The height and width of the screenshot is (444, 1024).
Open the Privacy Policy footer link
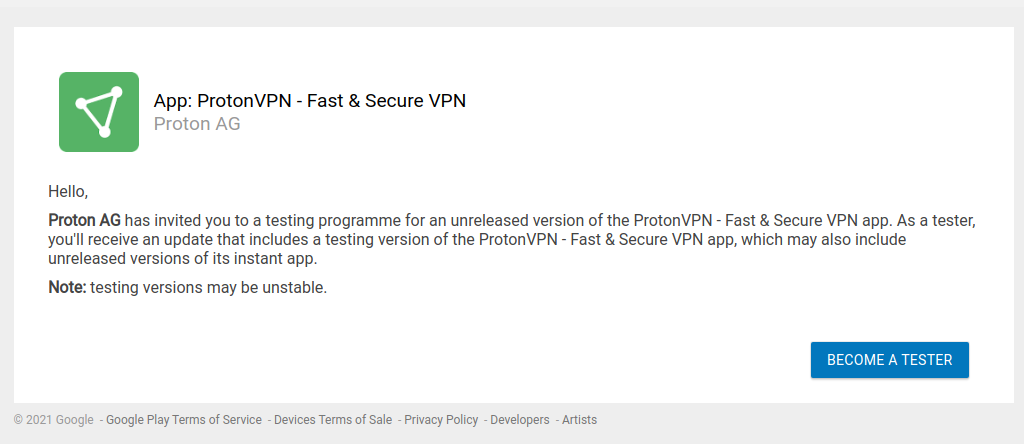pos(441,420)
